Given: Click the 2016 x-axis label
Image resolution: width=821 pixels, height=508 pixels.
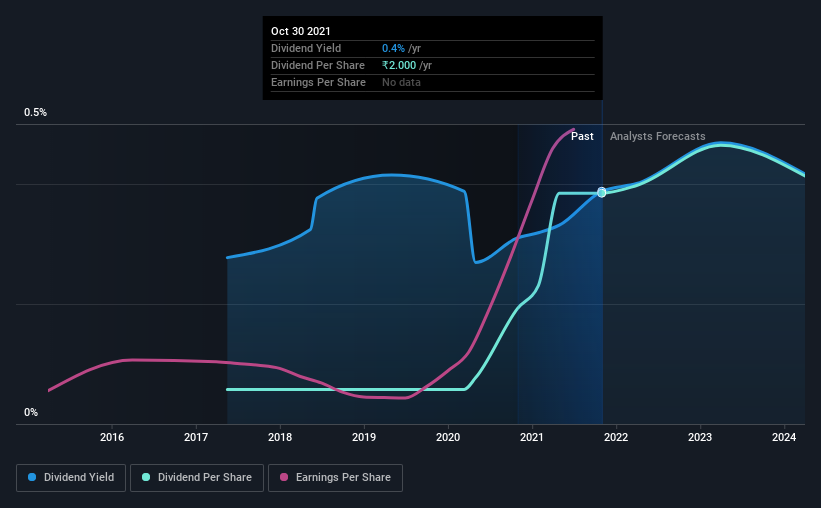Looking at the screenshot, I should pos(112,437).
